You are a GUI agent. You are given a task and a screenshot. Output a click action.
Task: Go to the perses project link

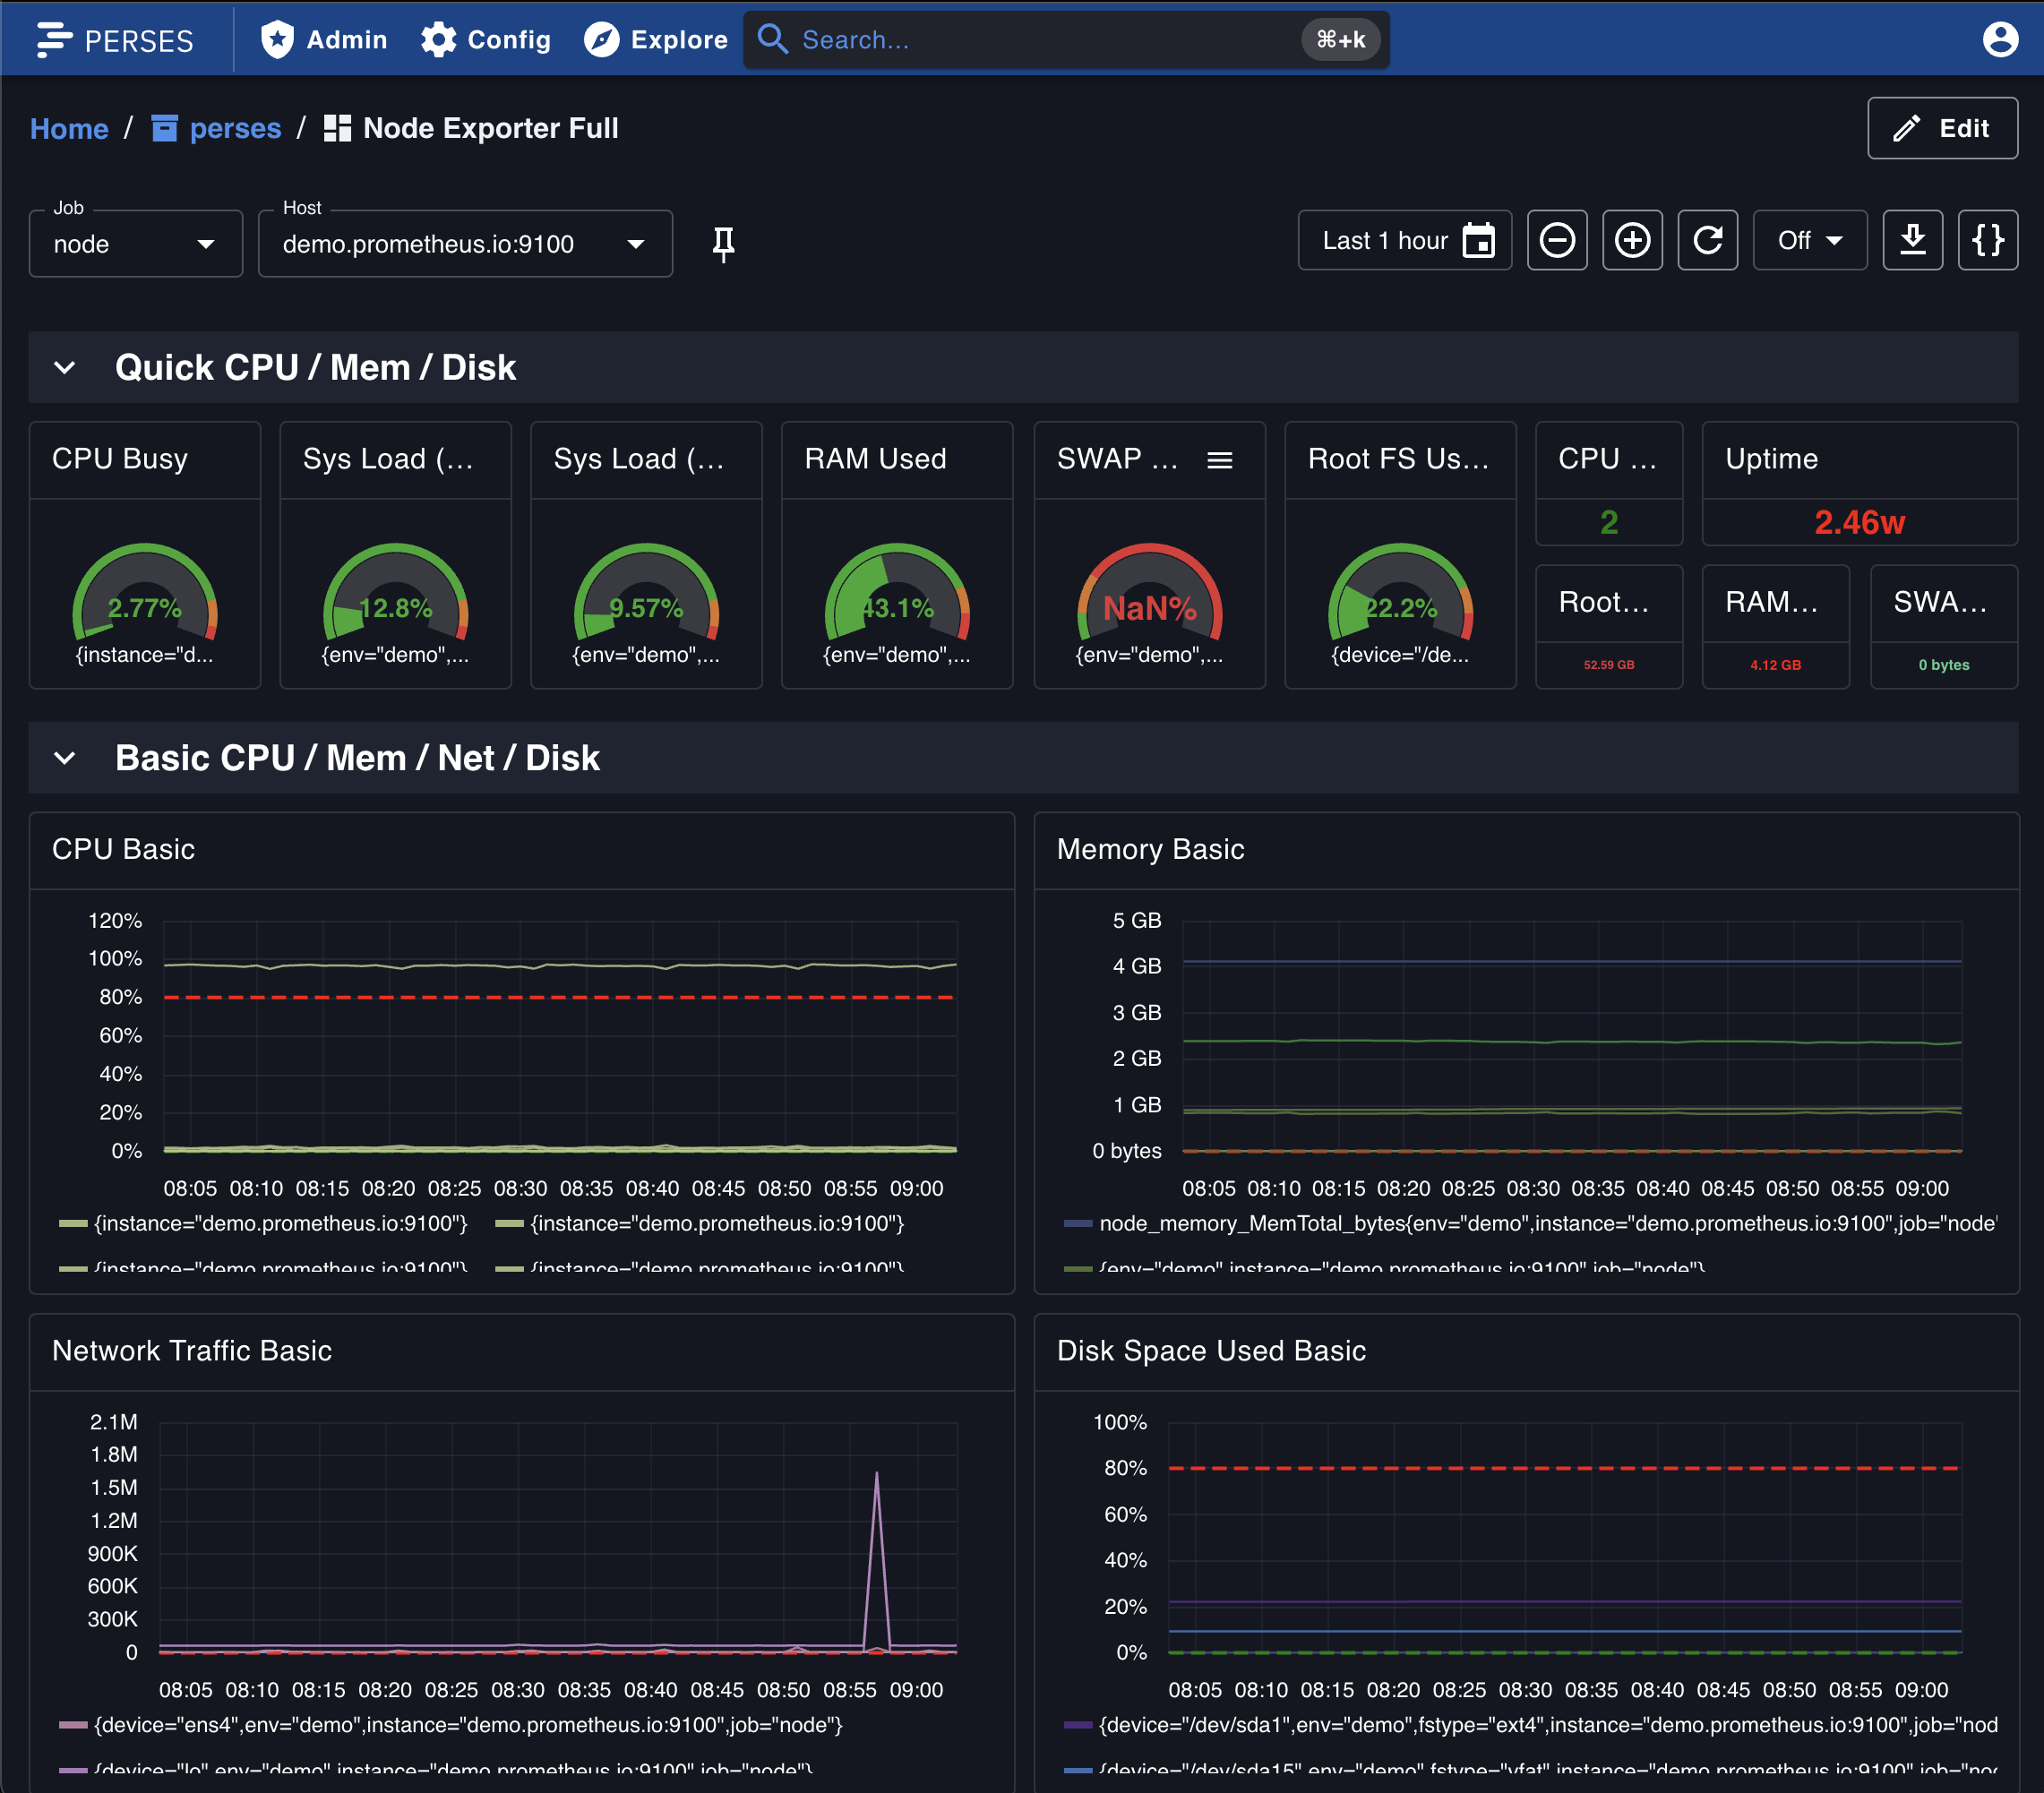[x=235, y=128]
